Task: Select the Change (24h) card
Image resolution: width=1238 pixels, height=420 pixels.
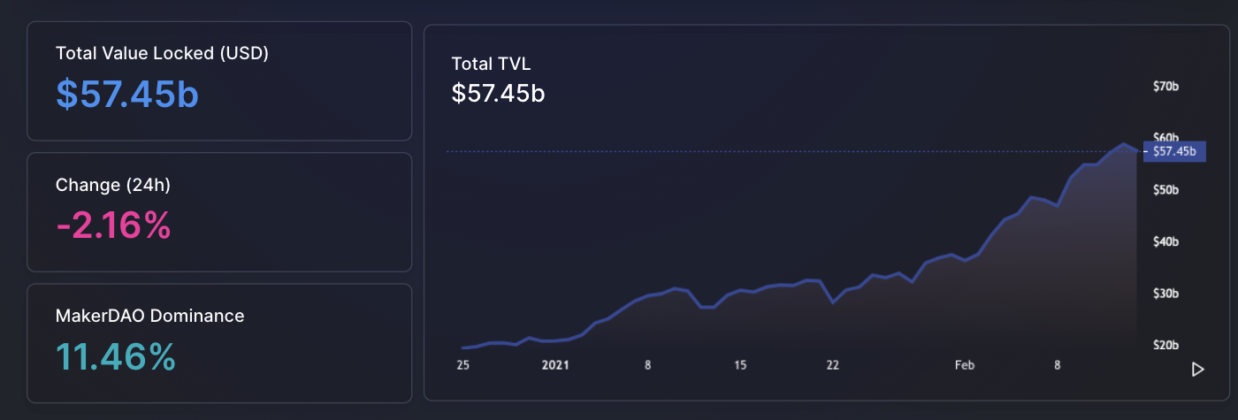Action: [x=219, y=212]
